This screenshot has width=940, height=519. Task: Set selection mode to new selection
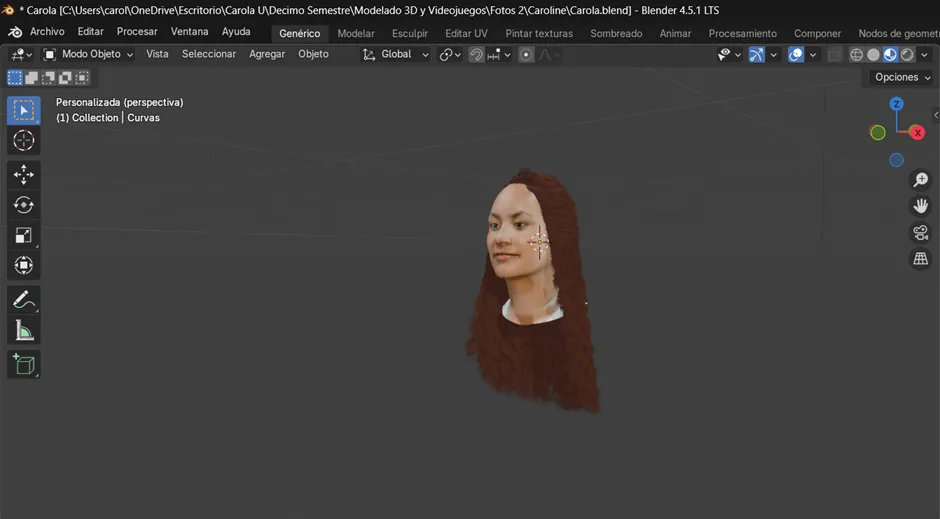point(14,77)
